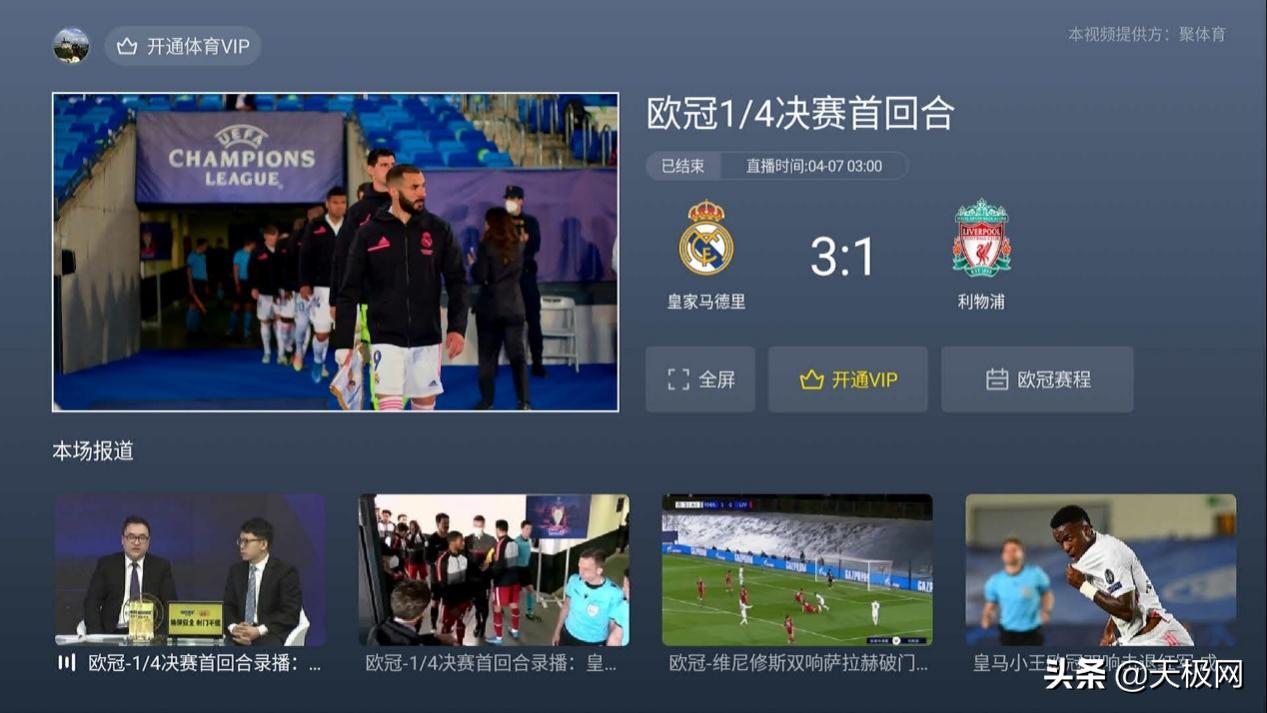The width and height of the screenshot is (1267, 713).
Task: Open the Vinicius celebration thumbnail
Action: [1100, 570]
